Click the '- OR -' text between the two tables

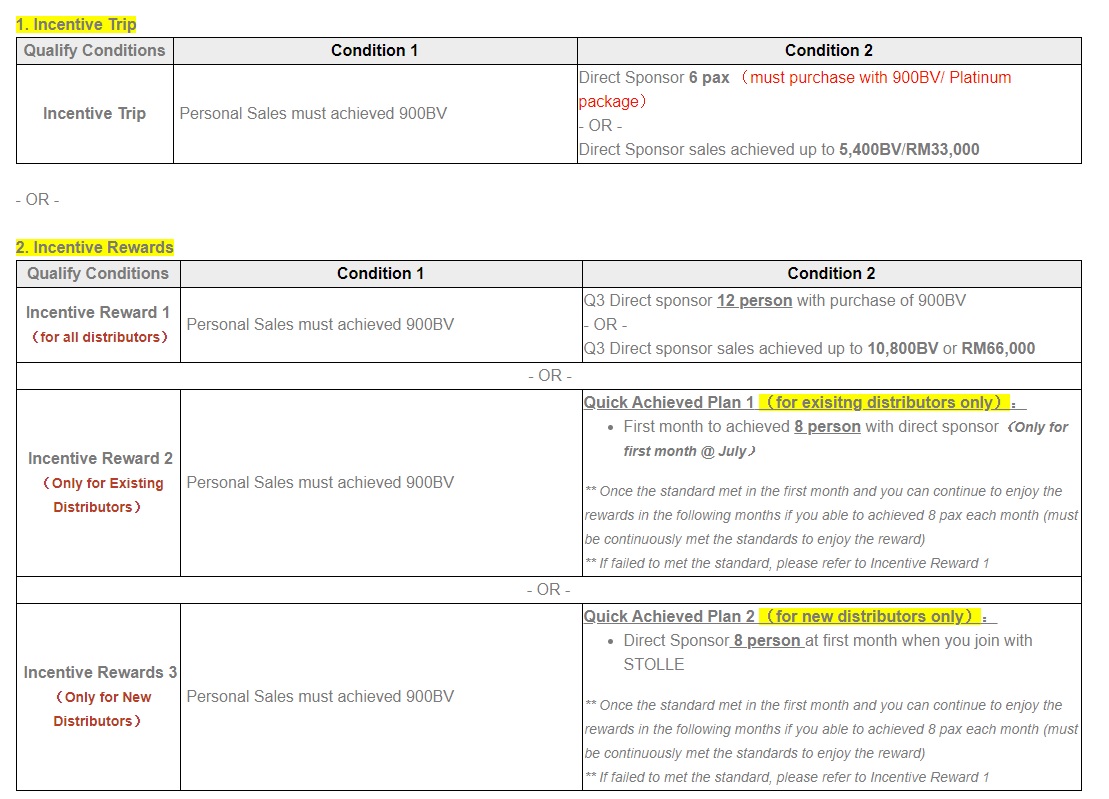point(37,200)
